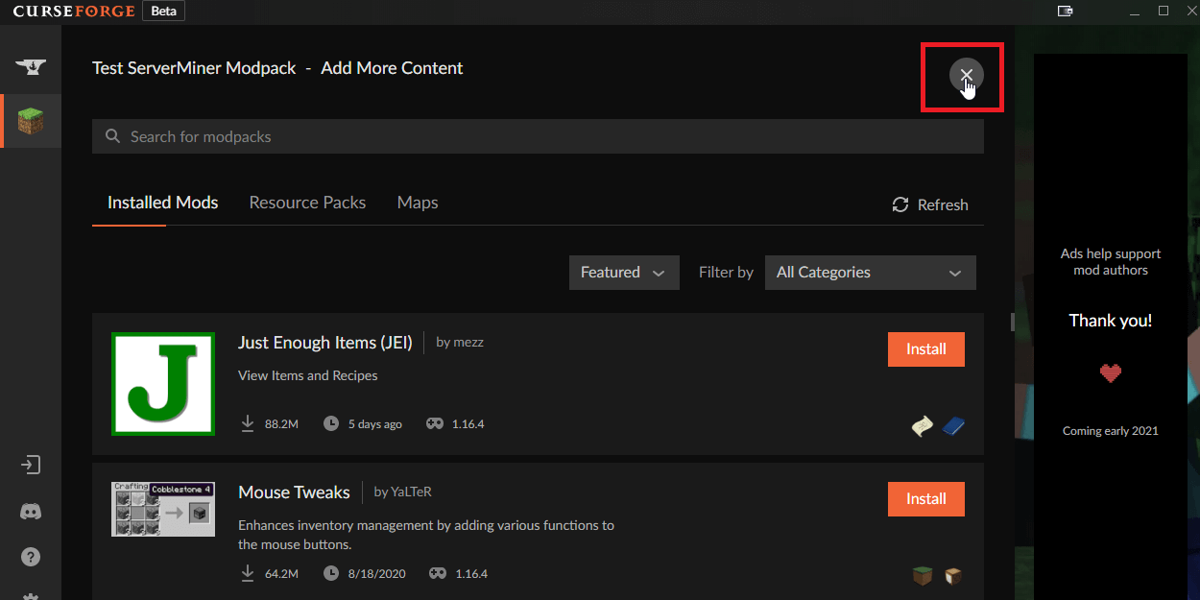Click the JEI description View Items and Recipes
Viewport: 1200px width, 600px height.
coord(308,376)
